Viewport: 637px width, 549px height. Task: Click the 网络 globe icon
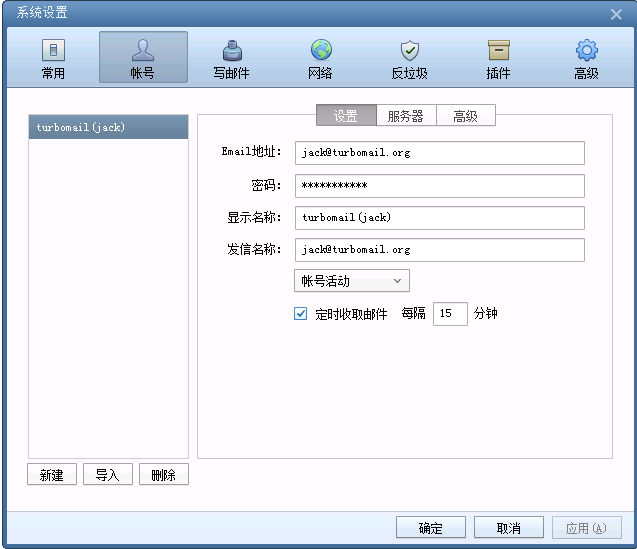(320, 58)
